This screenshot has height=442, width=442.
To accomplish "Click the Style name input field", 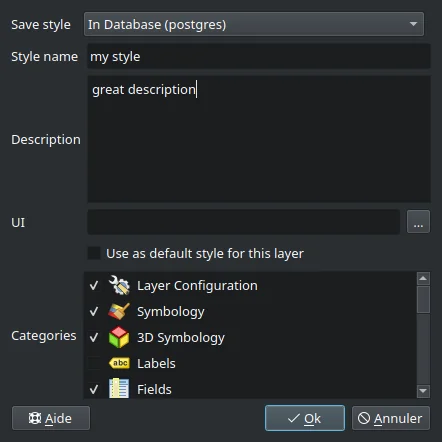I will (x=259, y=56).
